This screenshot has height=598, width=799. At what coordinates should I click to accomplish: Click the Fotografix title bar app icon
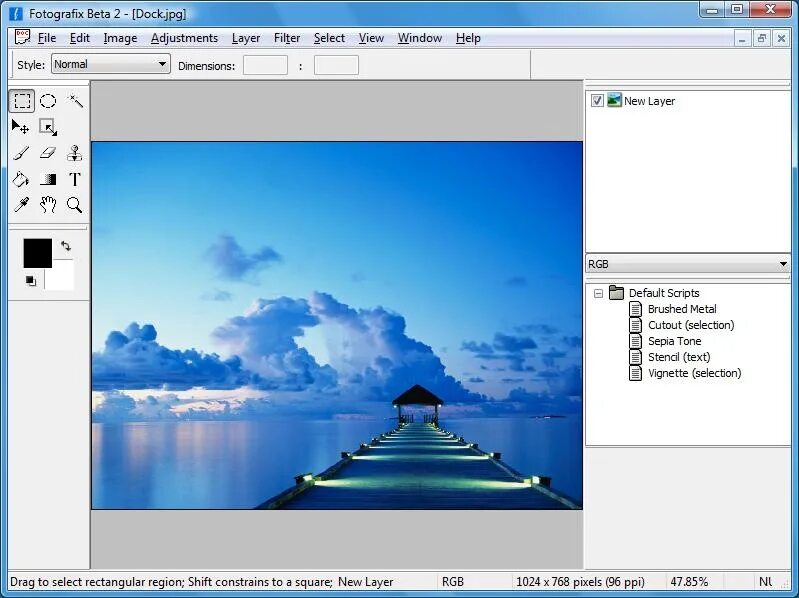(16, 13)
